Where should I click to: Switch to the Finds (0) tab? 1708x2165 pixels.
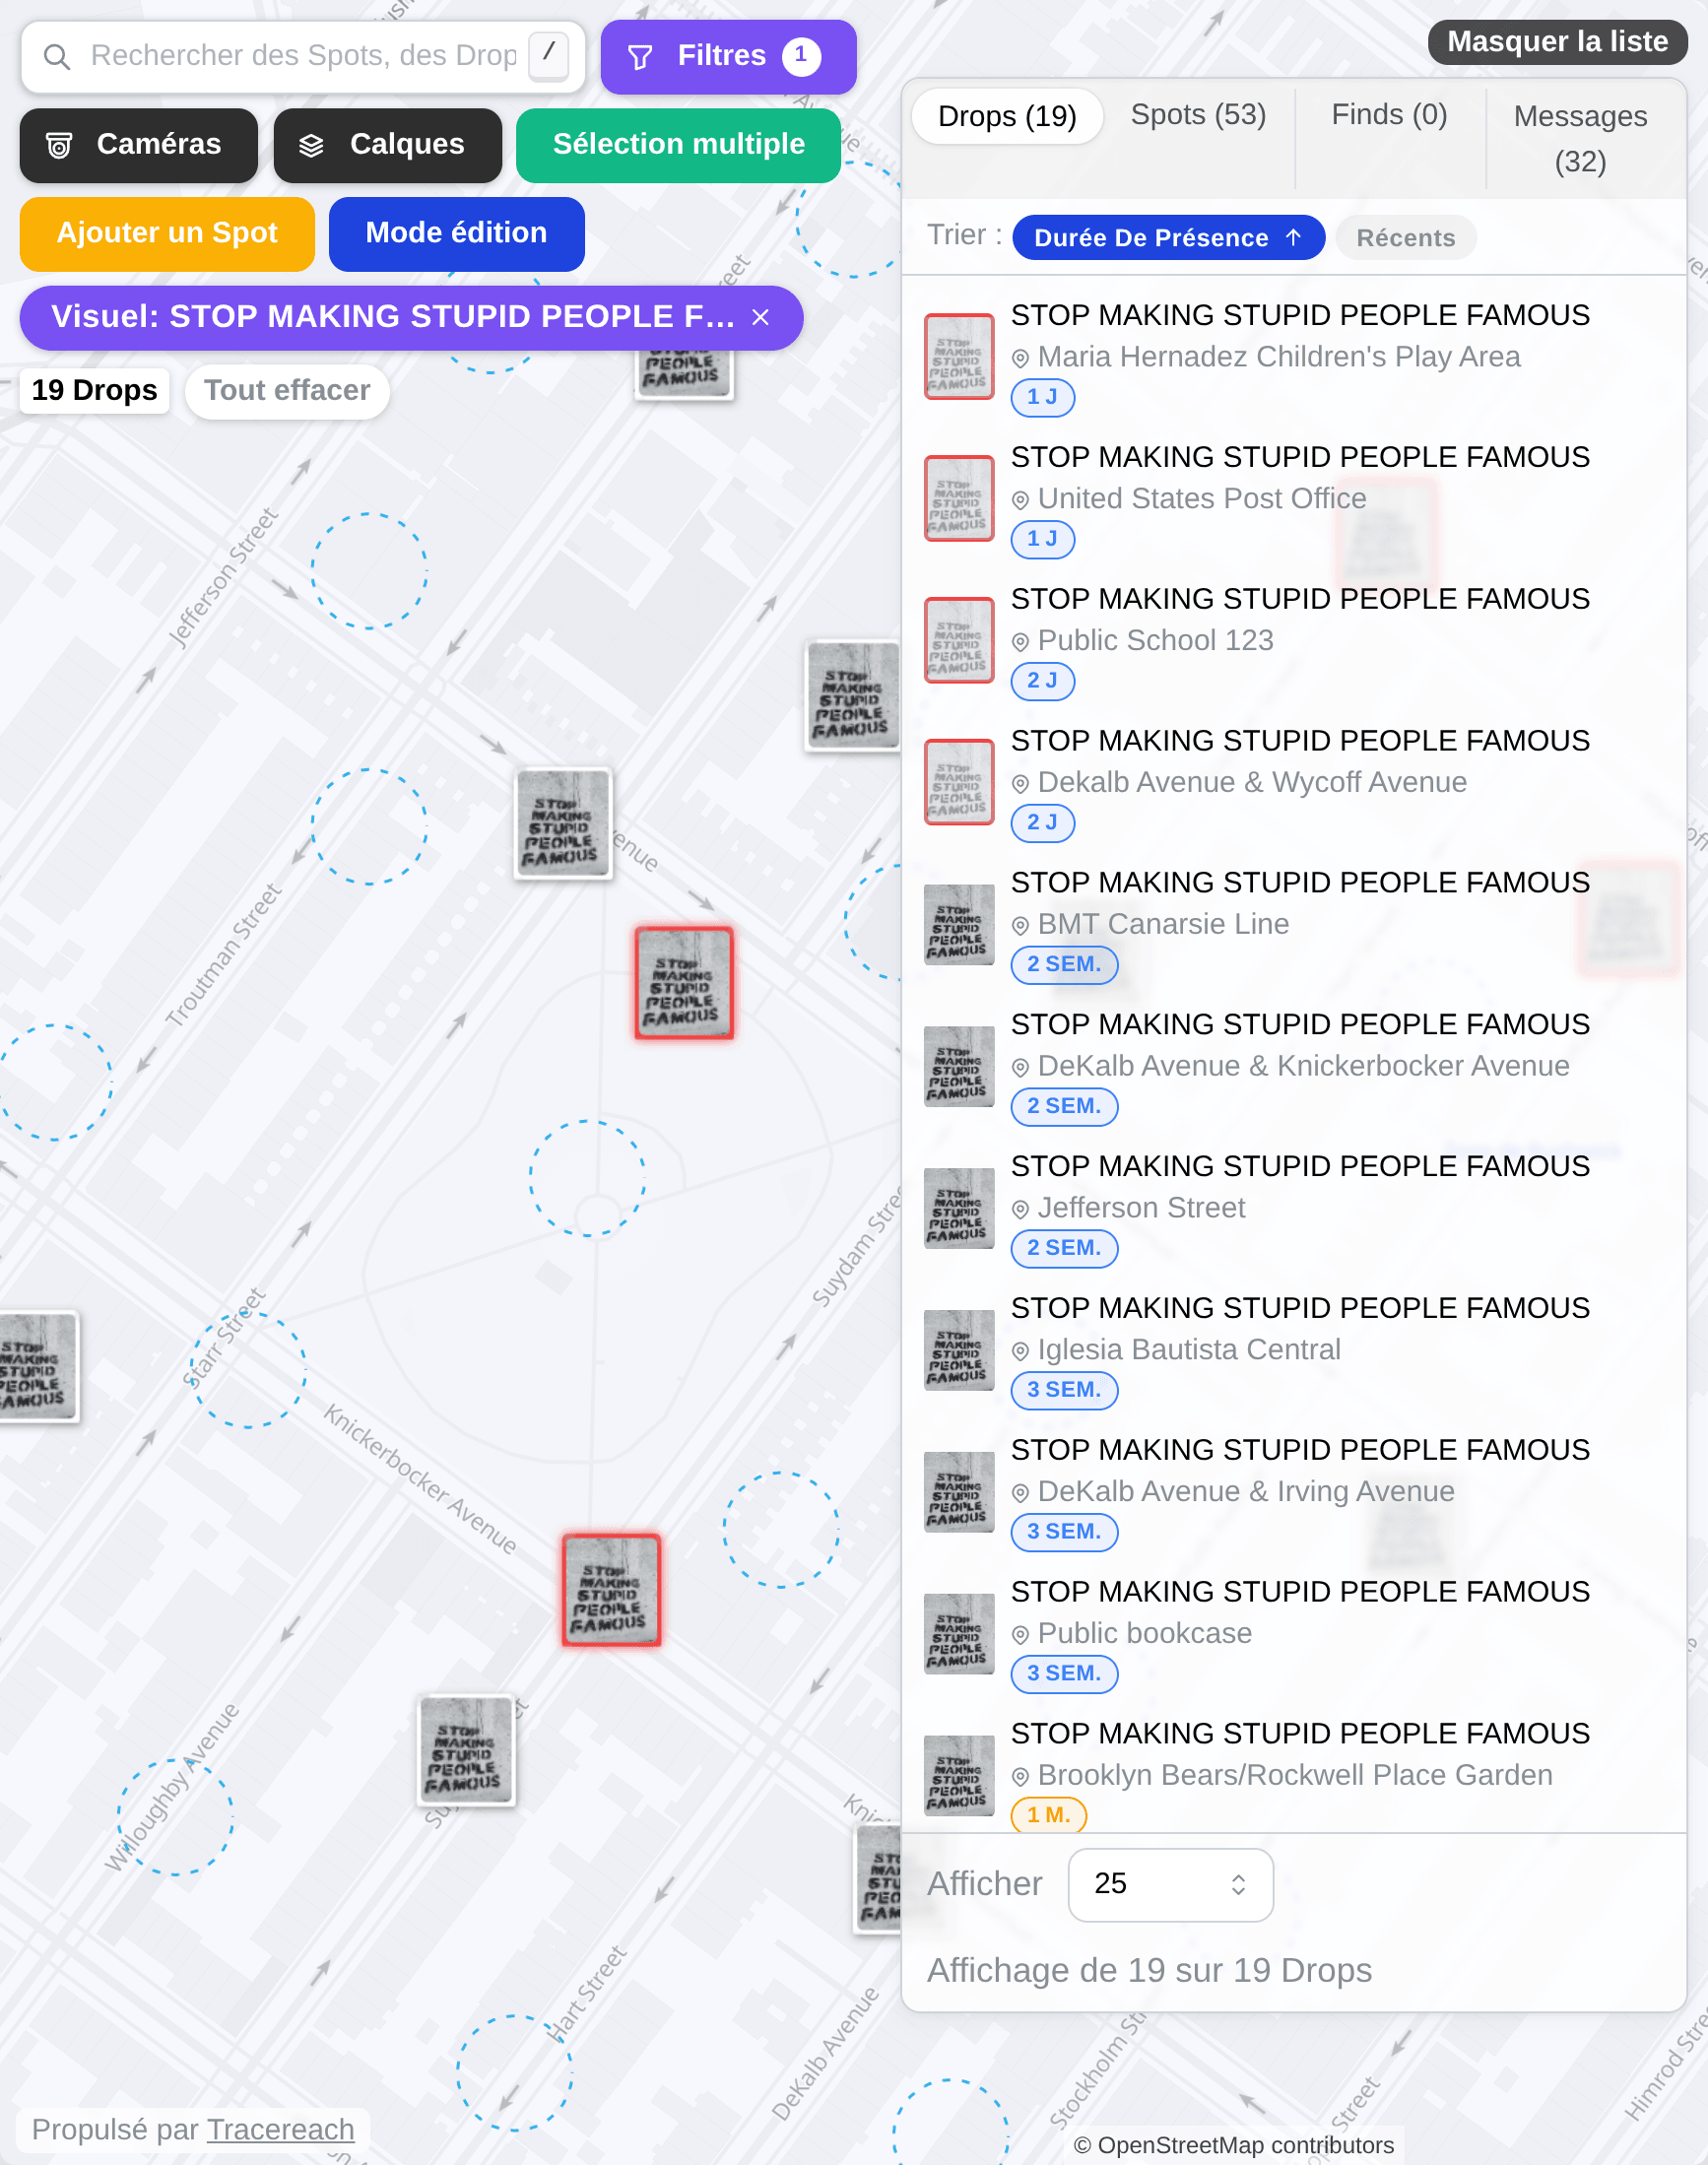click(x=1389, y=116)
